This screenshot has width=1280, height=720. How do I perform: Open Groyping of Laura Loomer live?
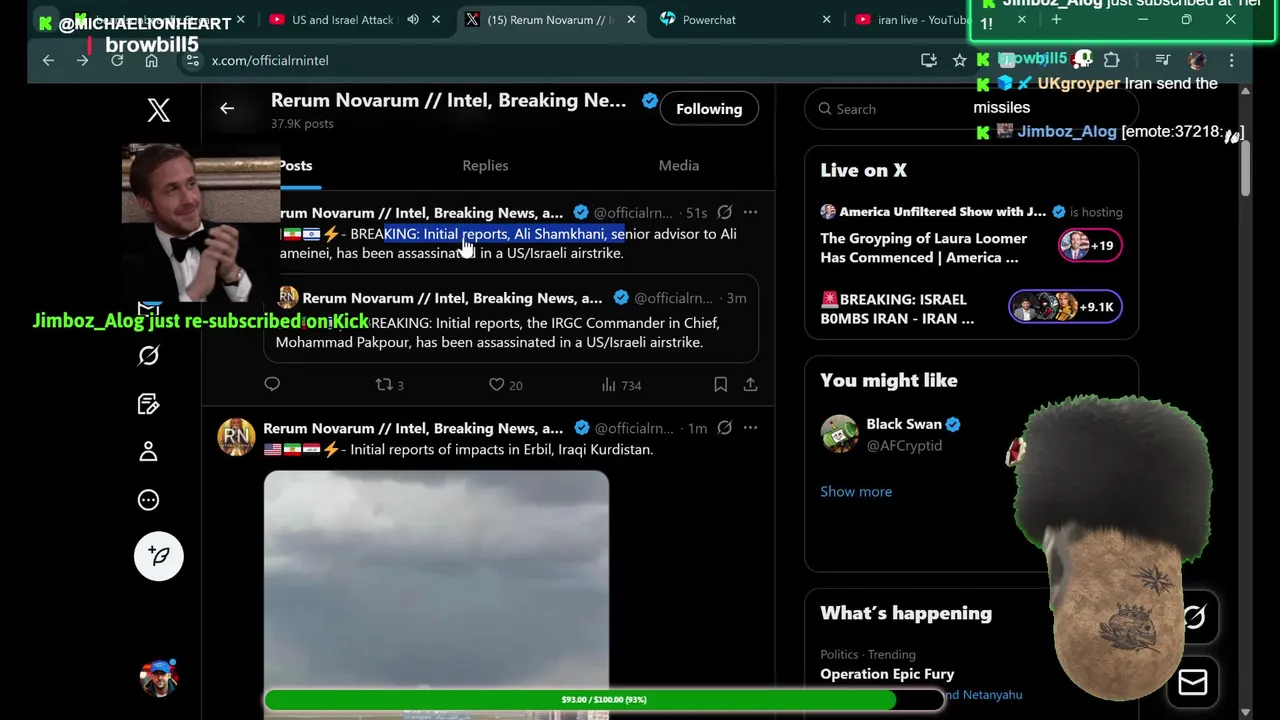point(923,248)
